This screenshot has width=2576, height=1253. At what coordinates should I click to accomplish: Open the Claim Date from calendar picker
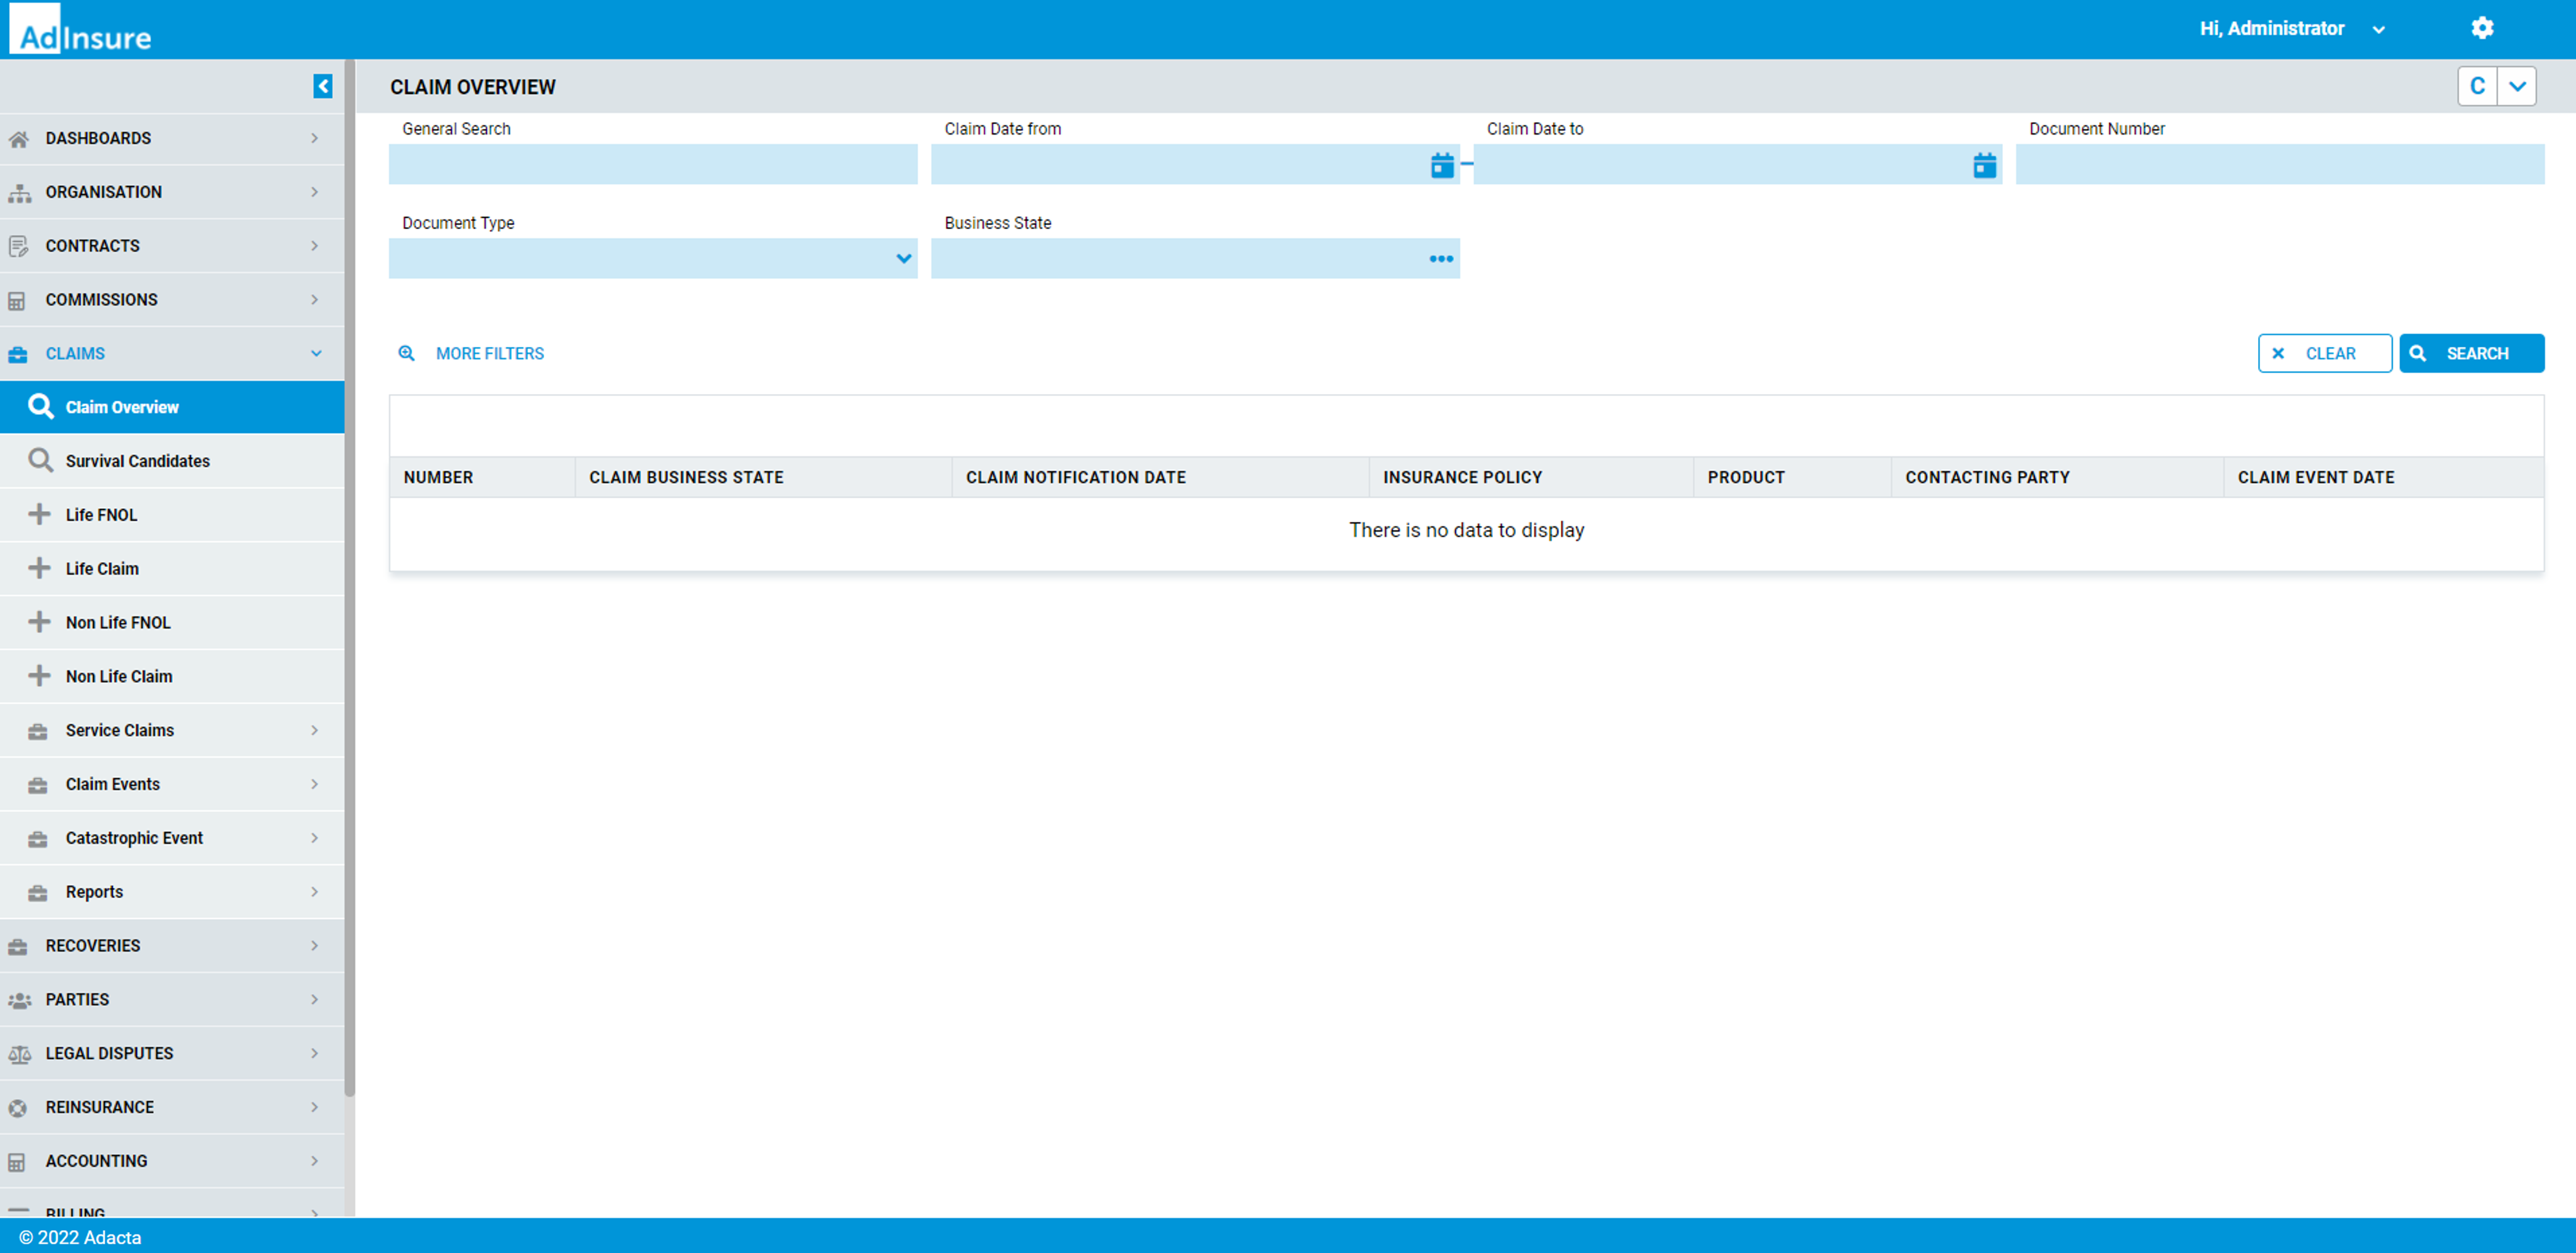pos(1441,165)
